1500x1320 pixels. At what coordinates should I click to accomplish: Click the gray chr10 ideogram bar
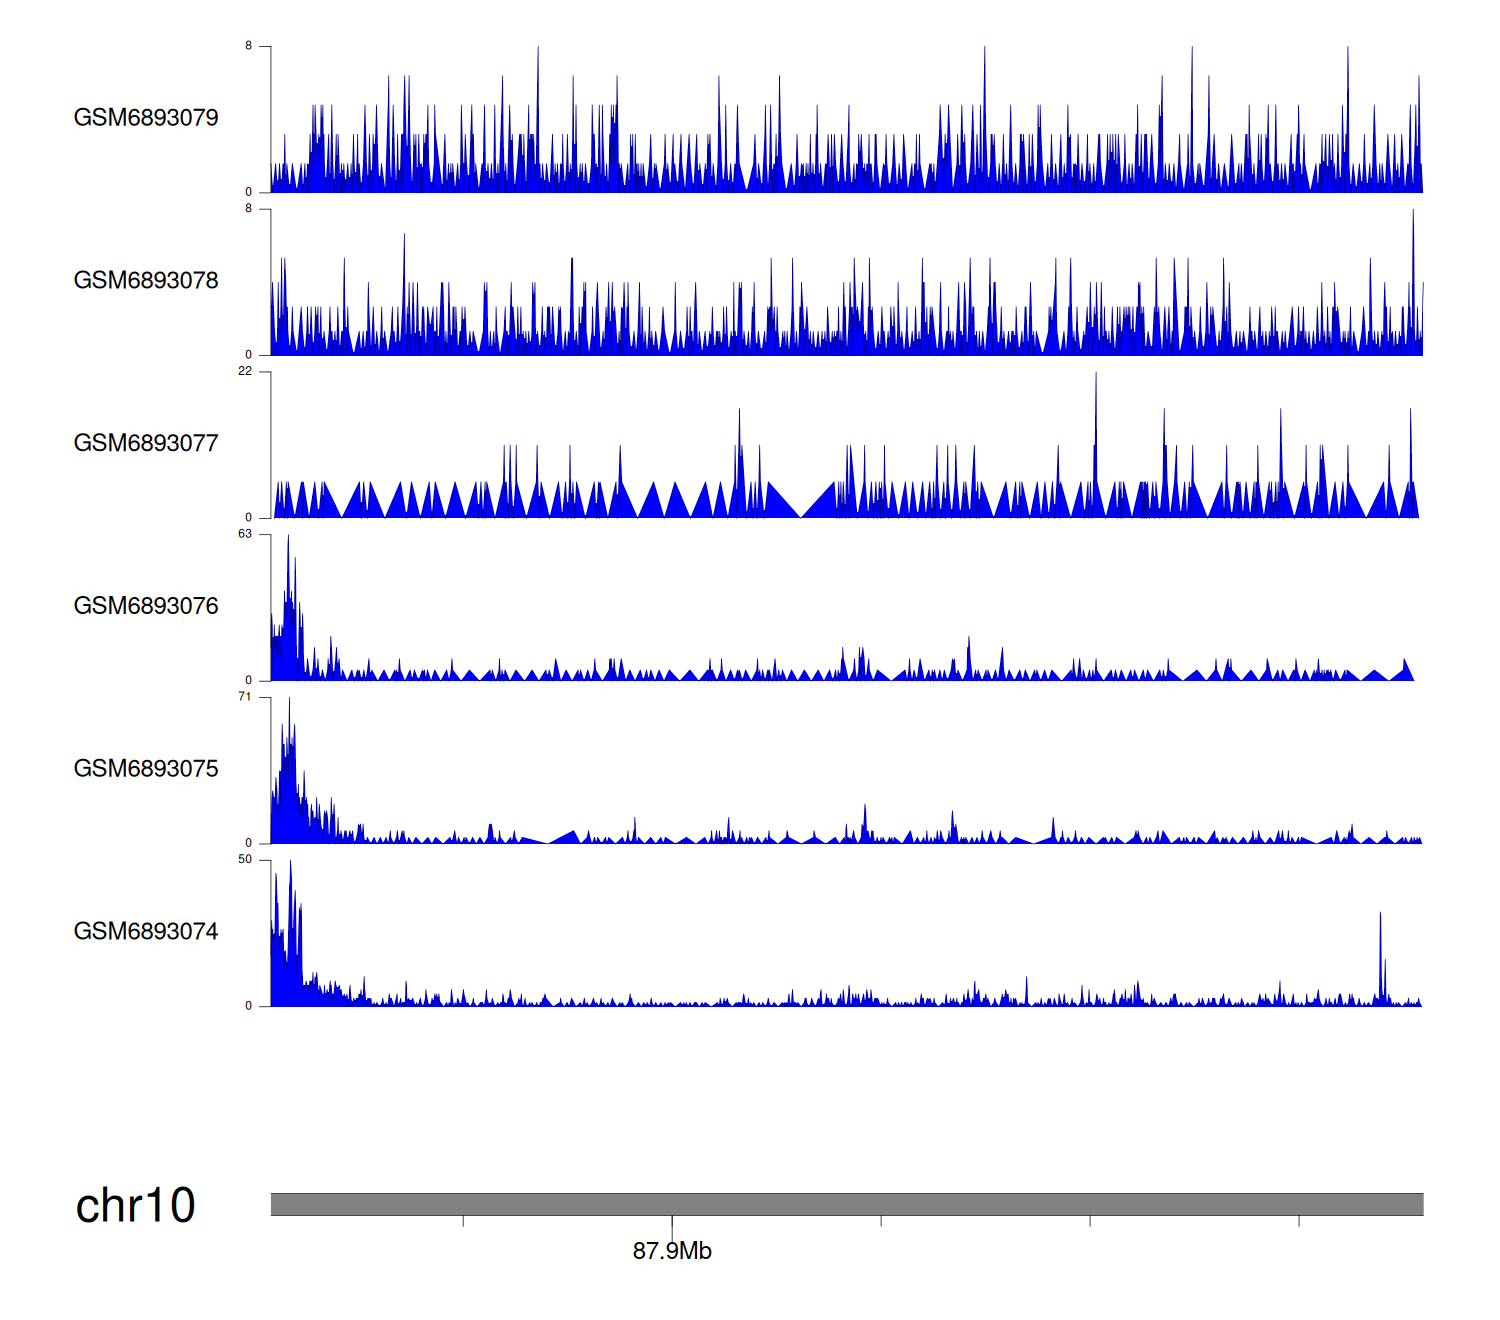pos(846,1204)
